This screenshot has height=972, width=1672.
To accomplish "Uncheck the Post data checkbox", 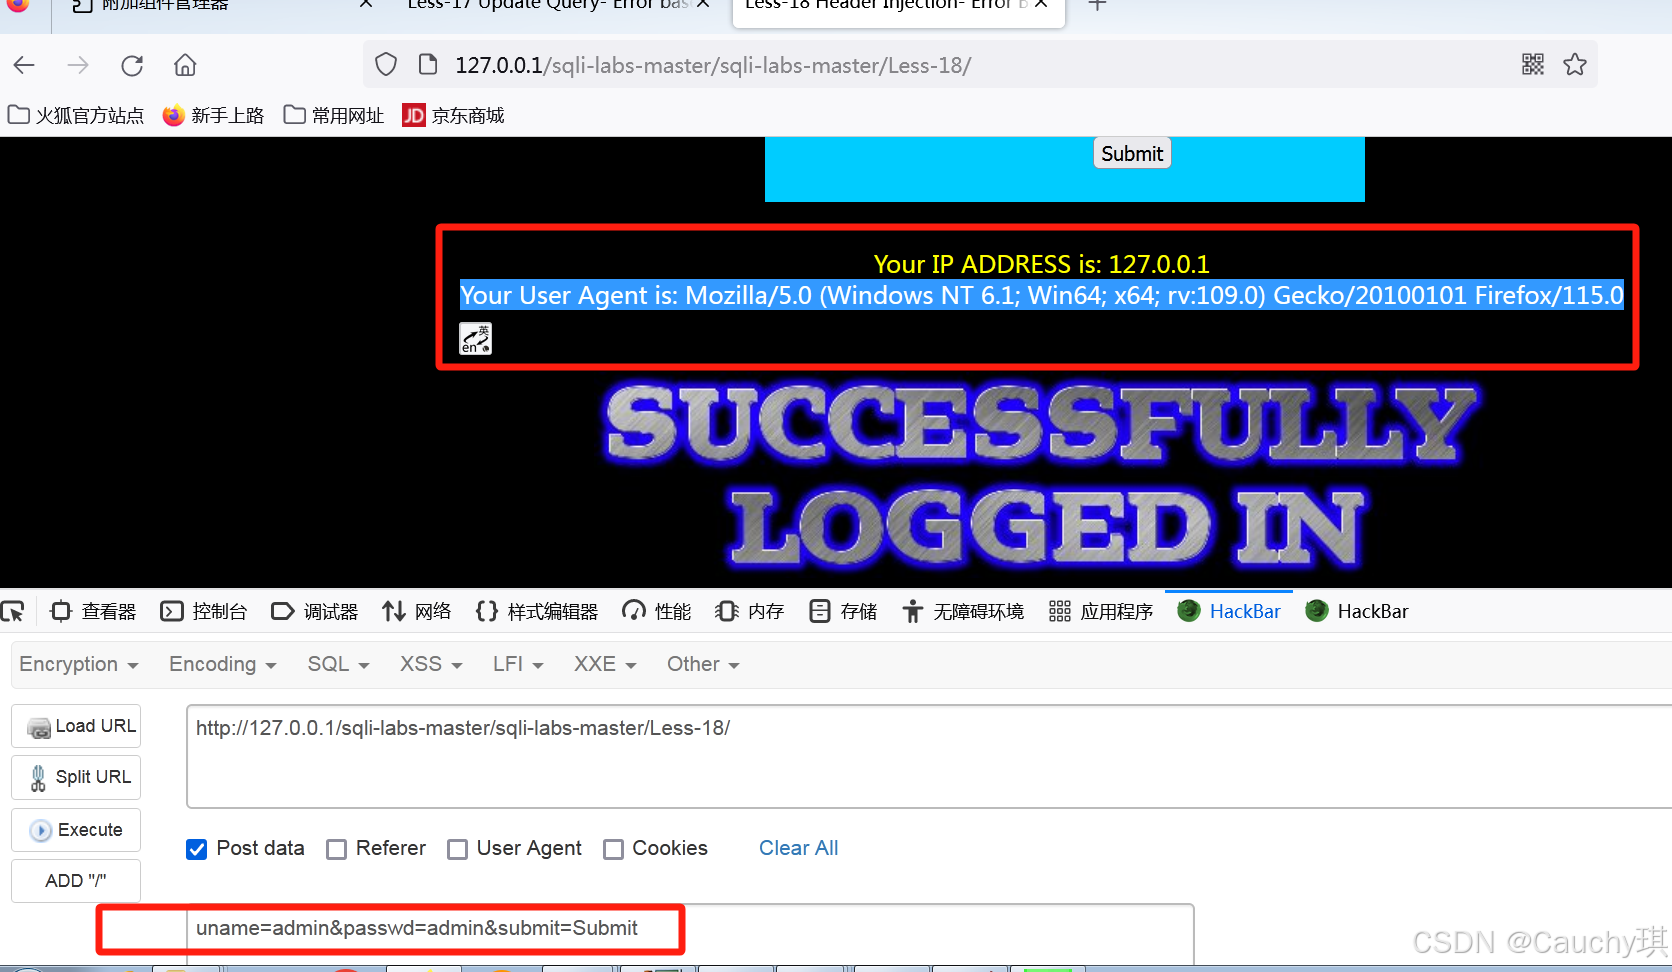I will 197,849.
